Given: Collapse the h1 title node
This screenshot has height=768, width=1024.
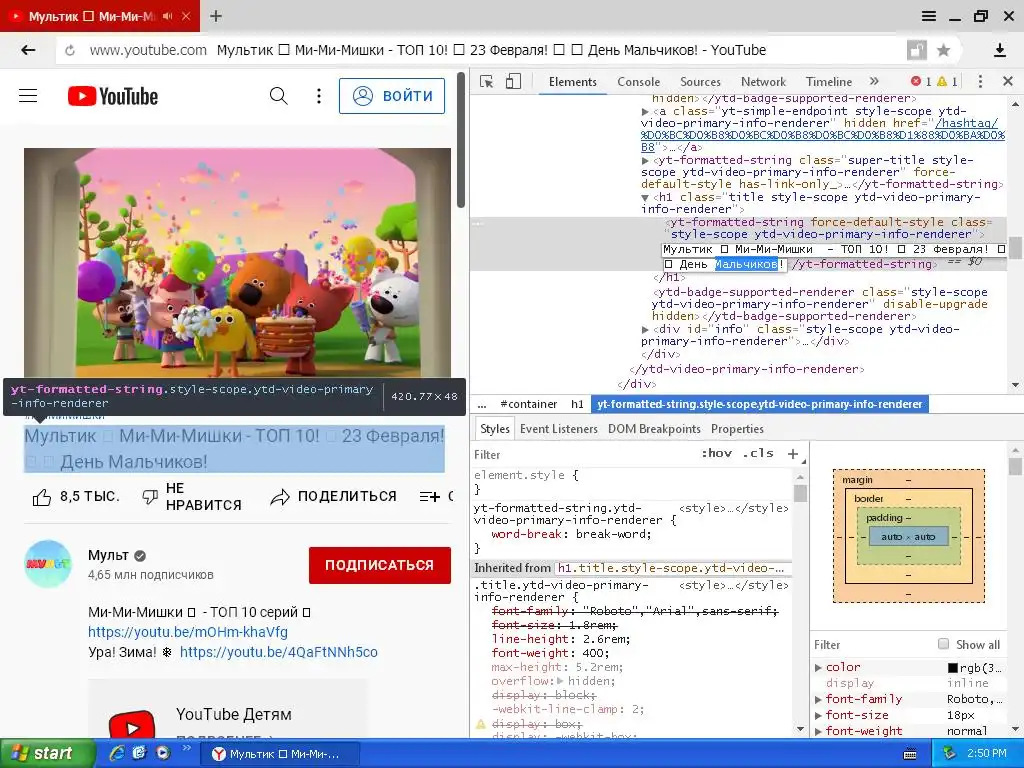Looking at the screenshot, I should [x=645, y=198].
